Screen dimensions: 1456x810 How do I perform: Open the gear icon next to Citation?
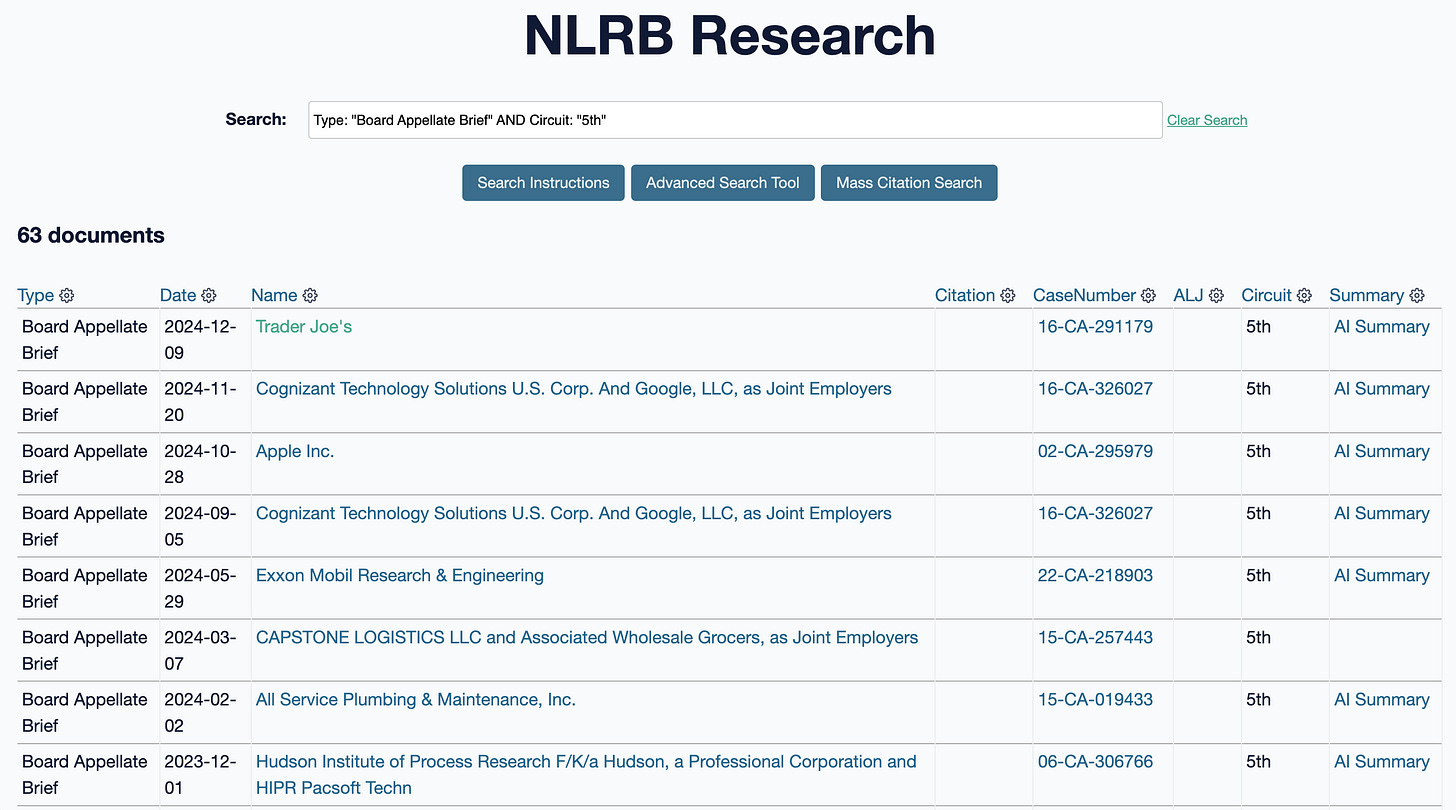[1008, 295]
